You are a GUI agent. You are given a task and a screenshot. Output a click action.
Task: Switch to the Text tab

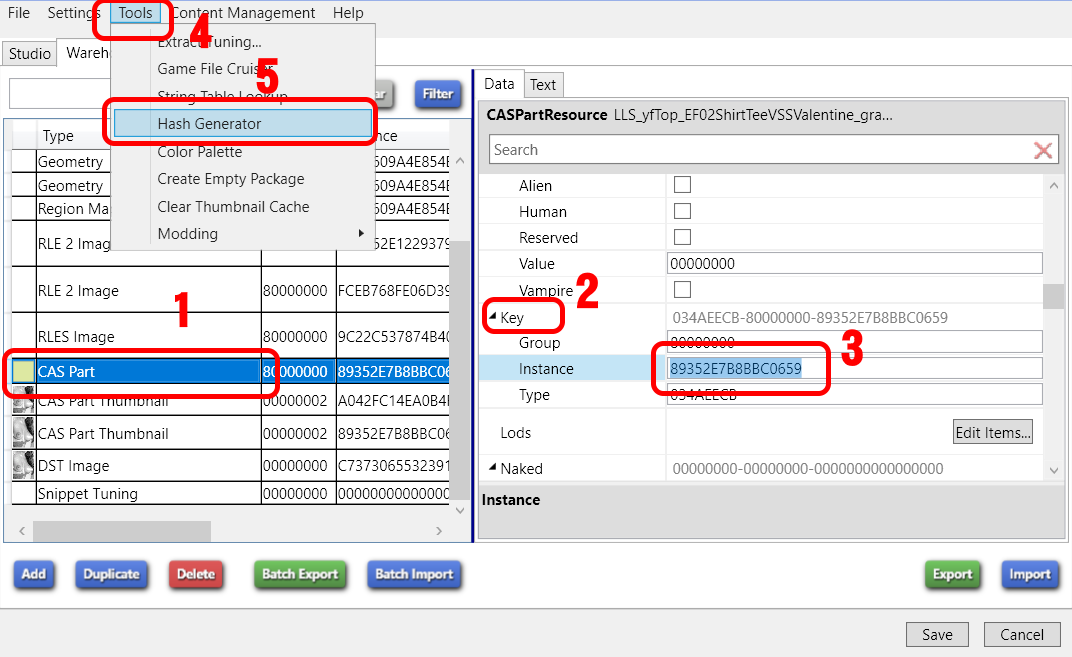pos(543,85)
